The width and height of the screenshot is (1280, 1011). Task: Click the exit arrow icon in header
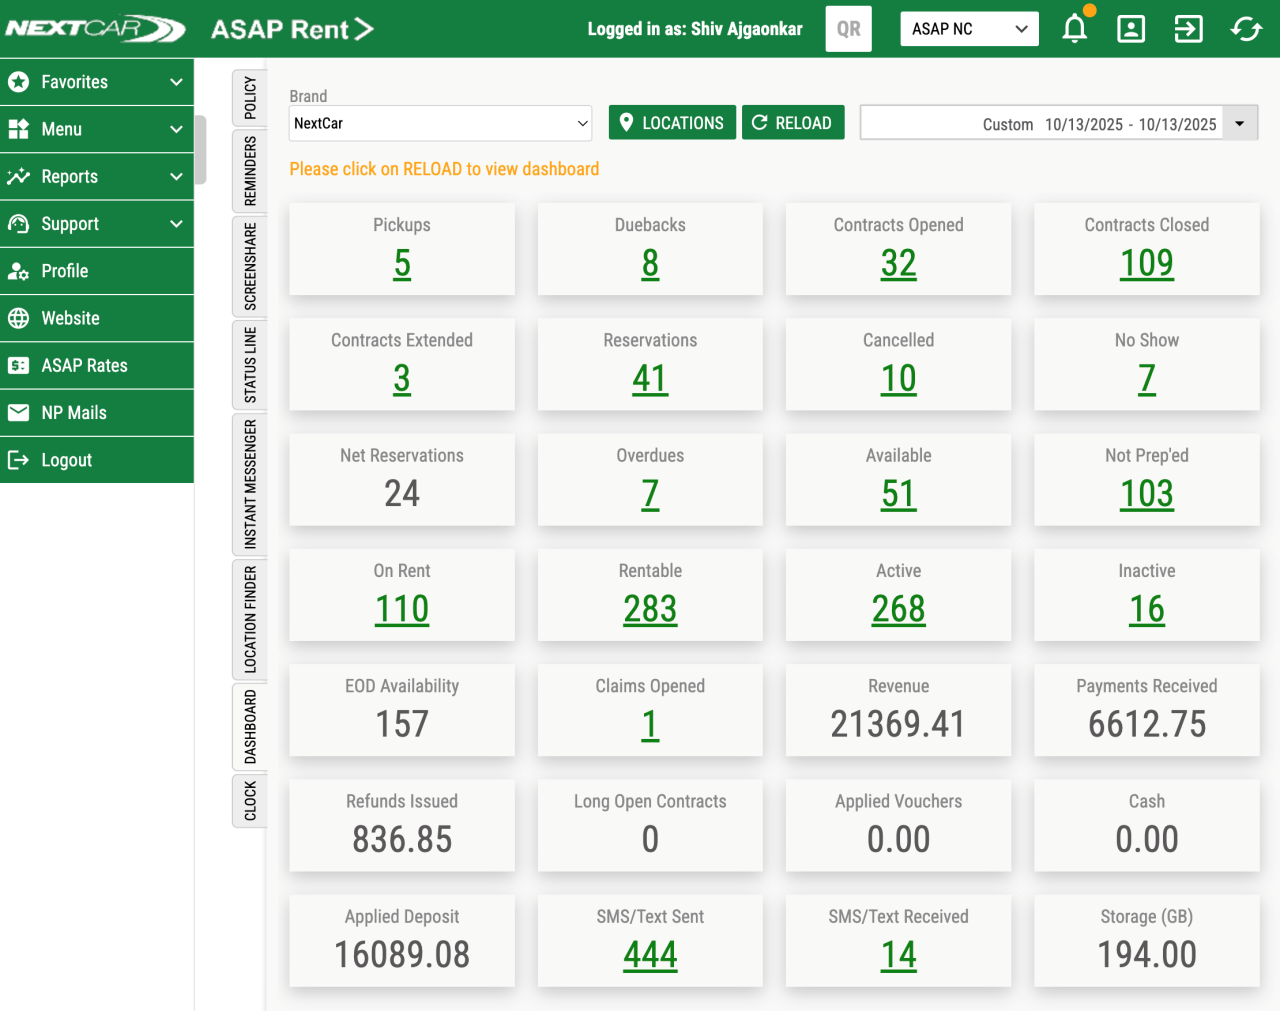pos(1188,29)
